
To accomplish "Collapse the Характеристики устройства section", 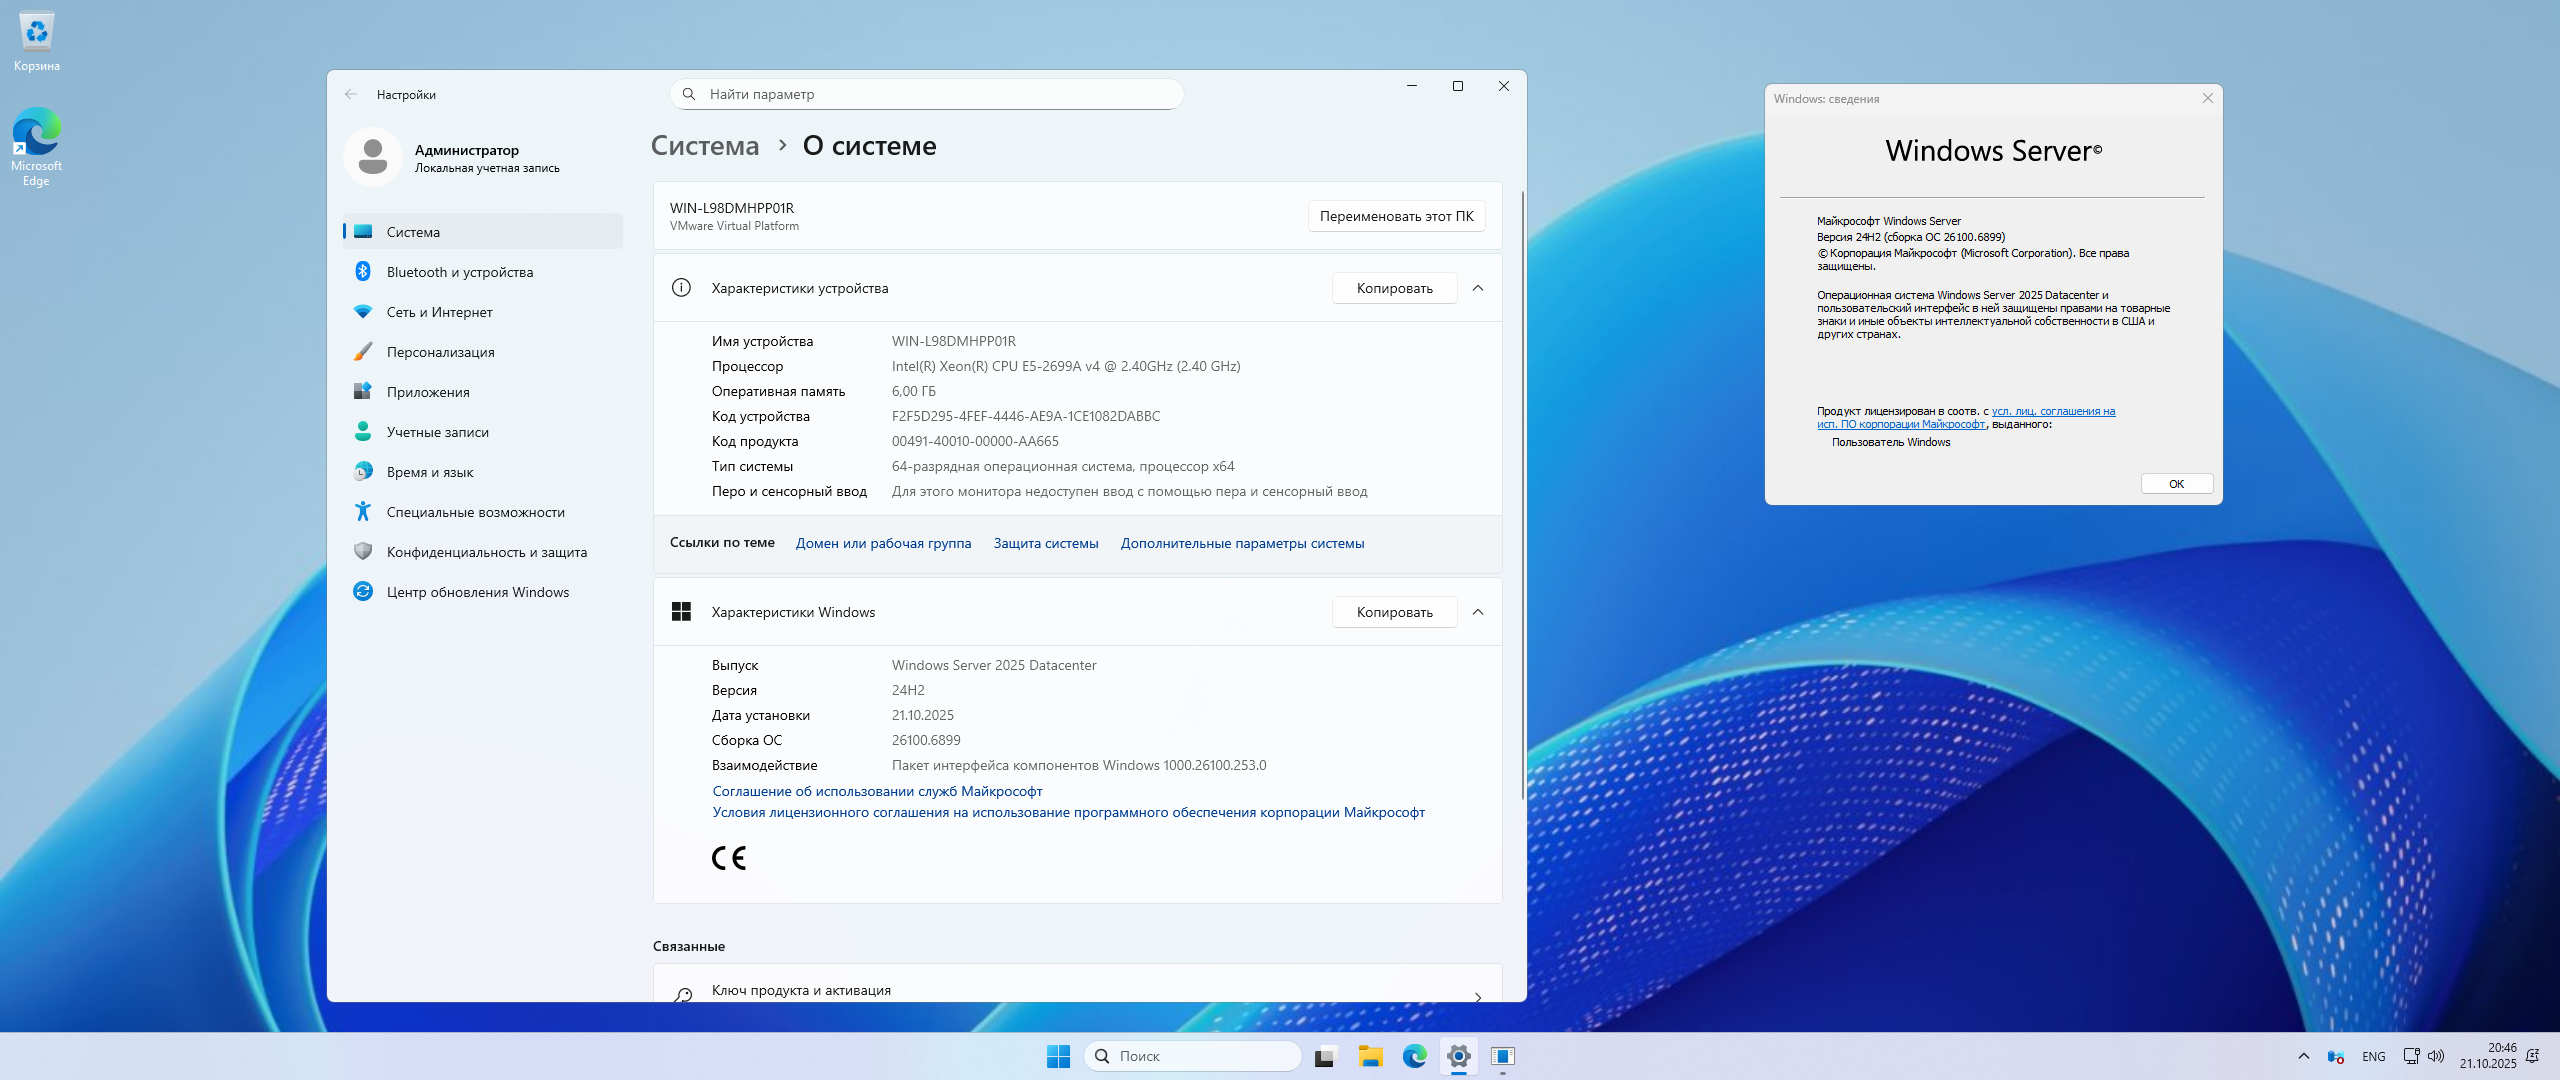I will click(x=1478, y=288).
